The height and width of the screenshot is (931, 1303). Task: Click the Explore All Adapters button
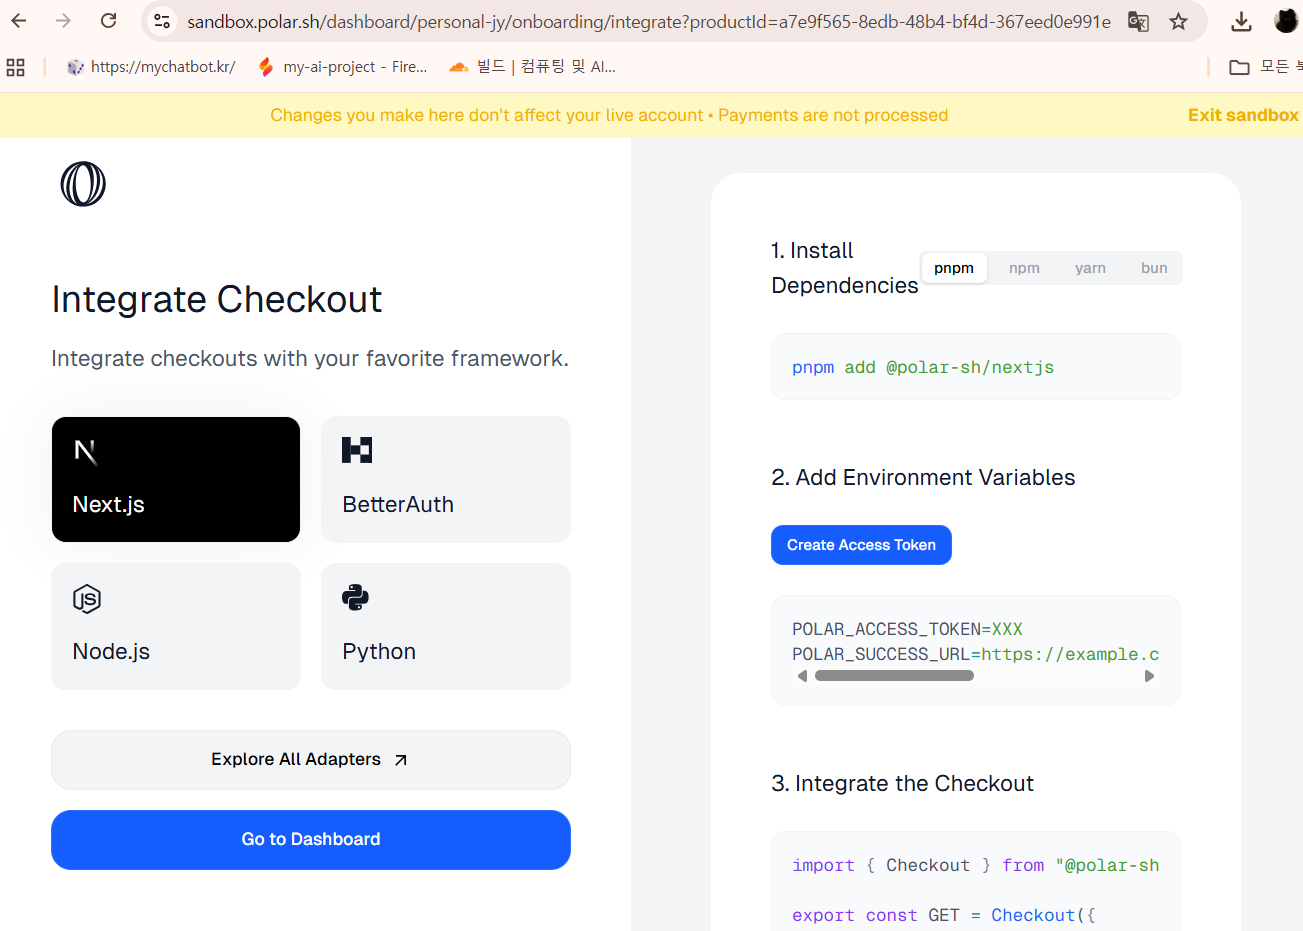(x=311, y=760)
